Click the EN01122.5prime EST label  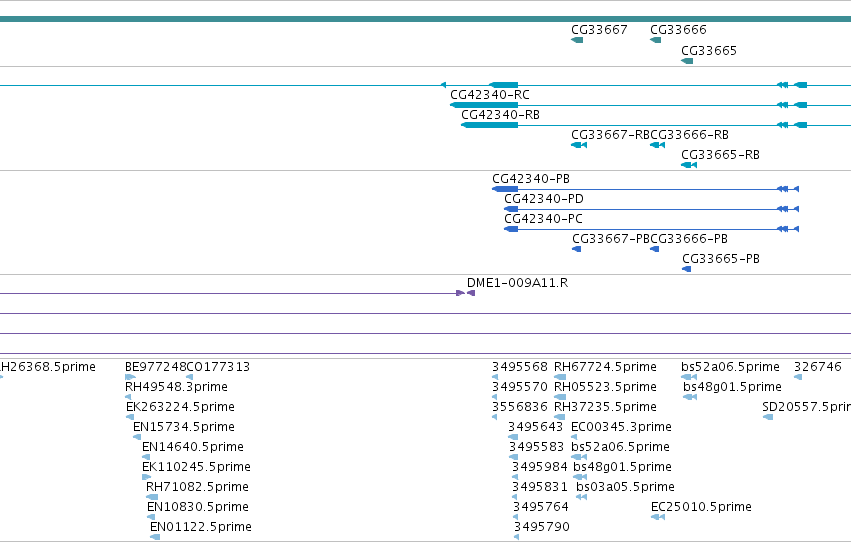tap(201, 528)
